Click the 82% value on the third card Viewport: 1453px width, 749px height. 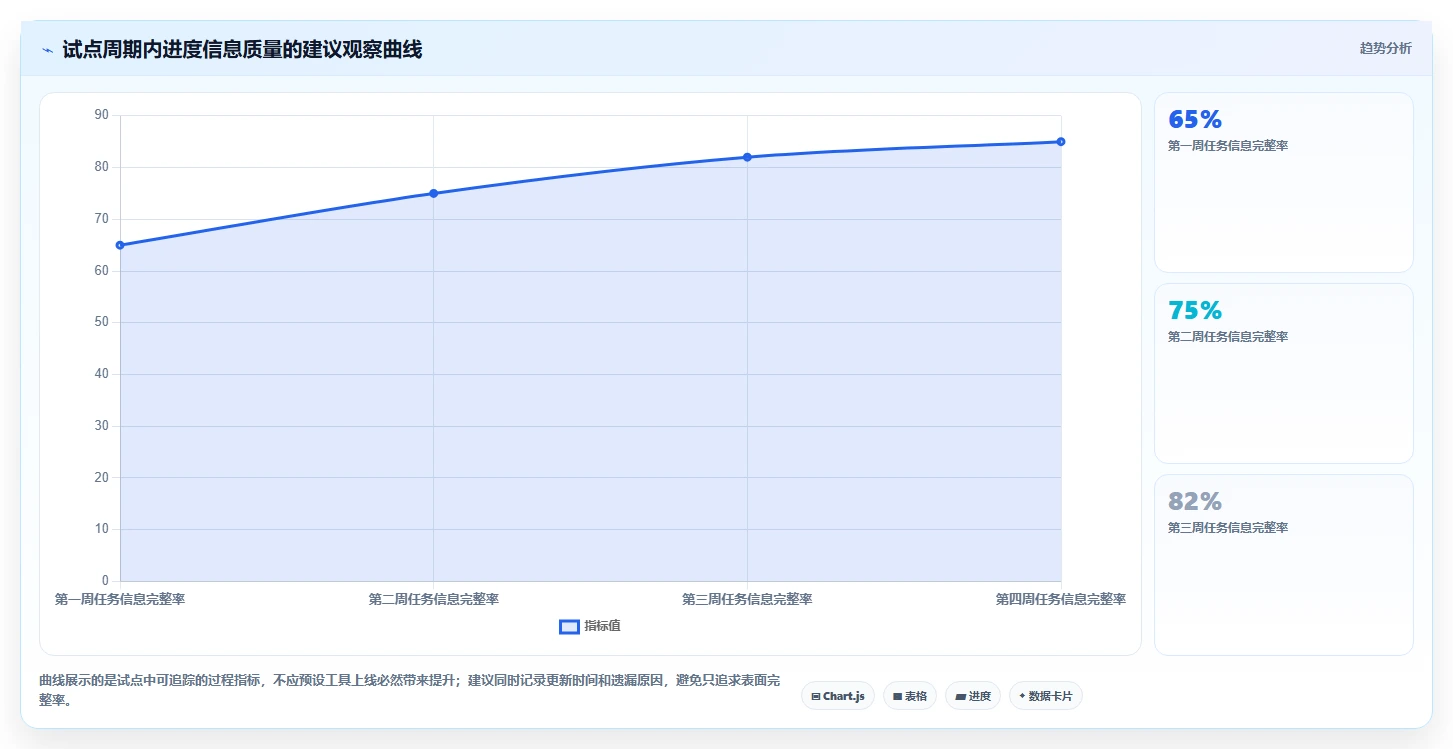pyautogui.click(x=1195, y=501)
